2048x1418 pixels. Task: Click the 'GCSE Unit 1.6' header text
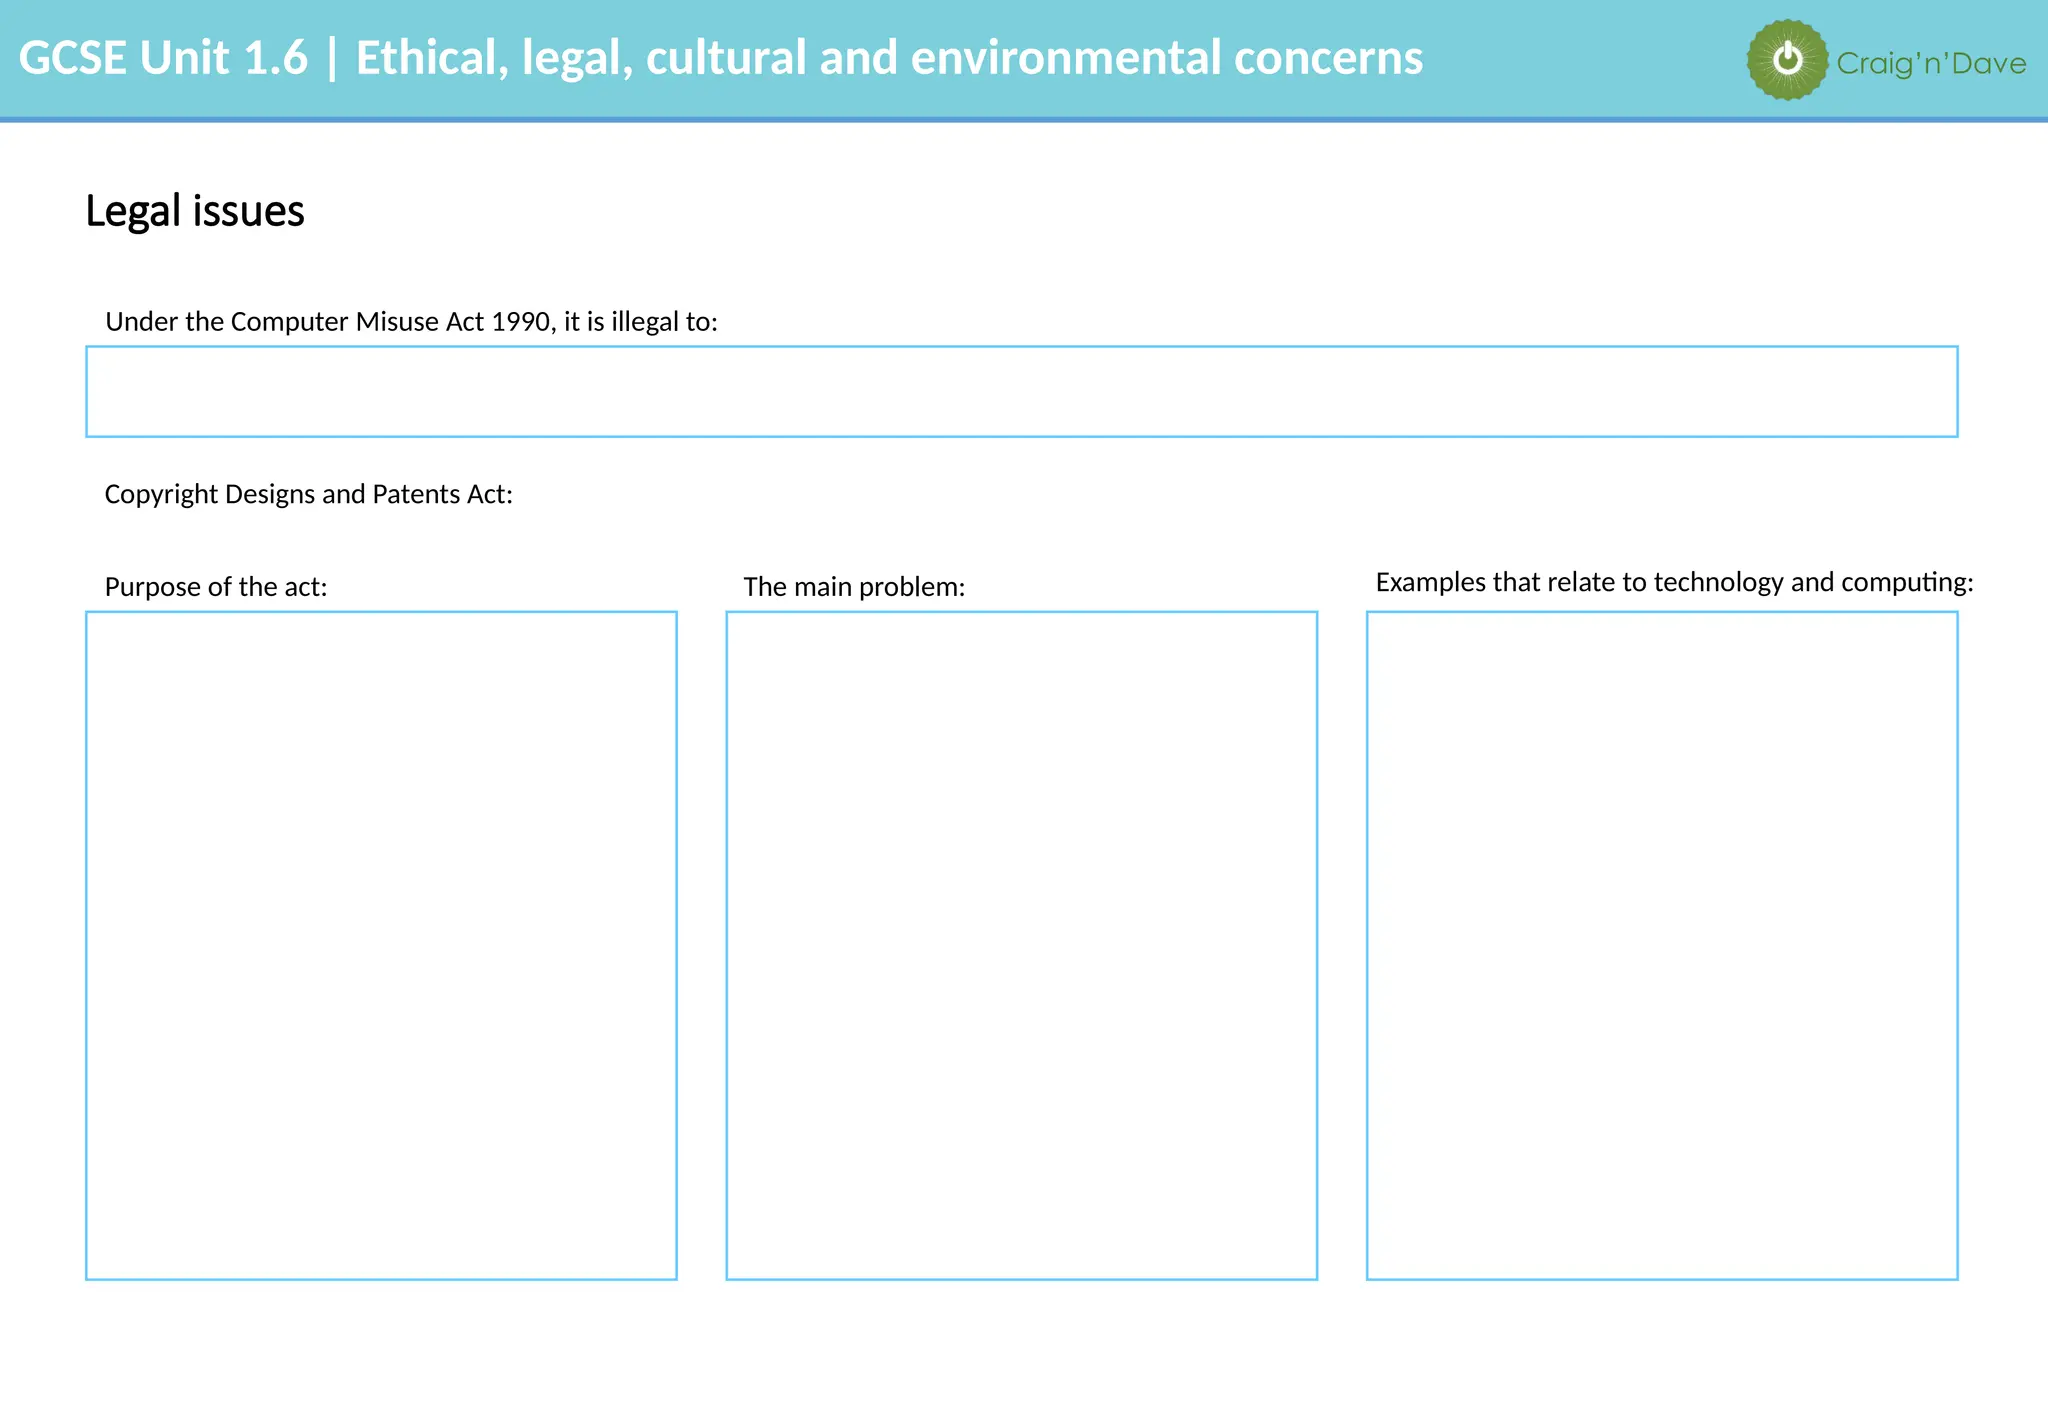pos(163,58)
